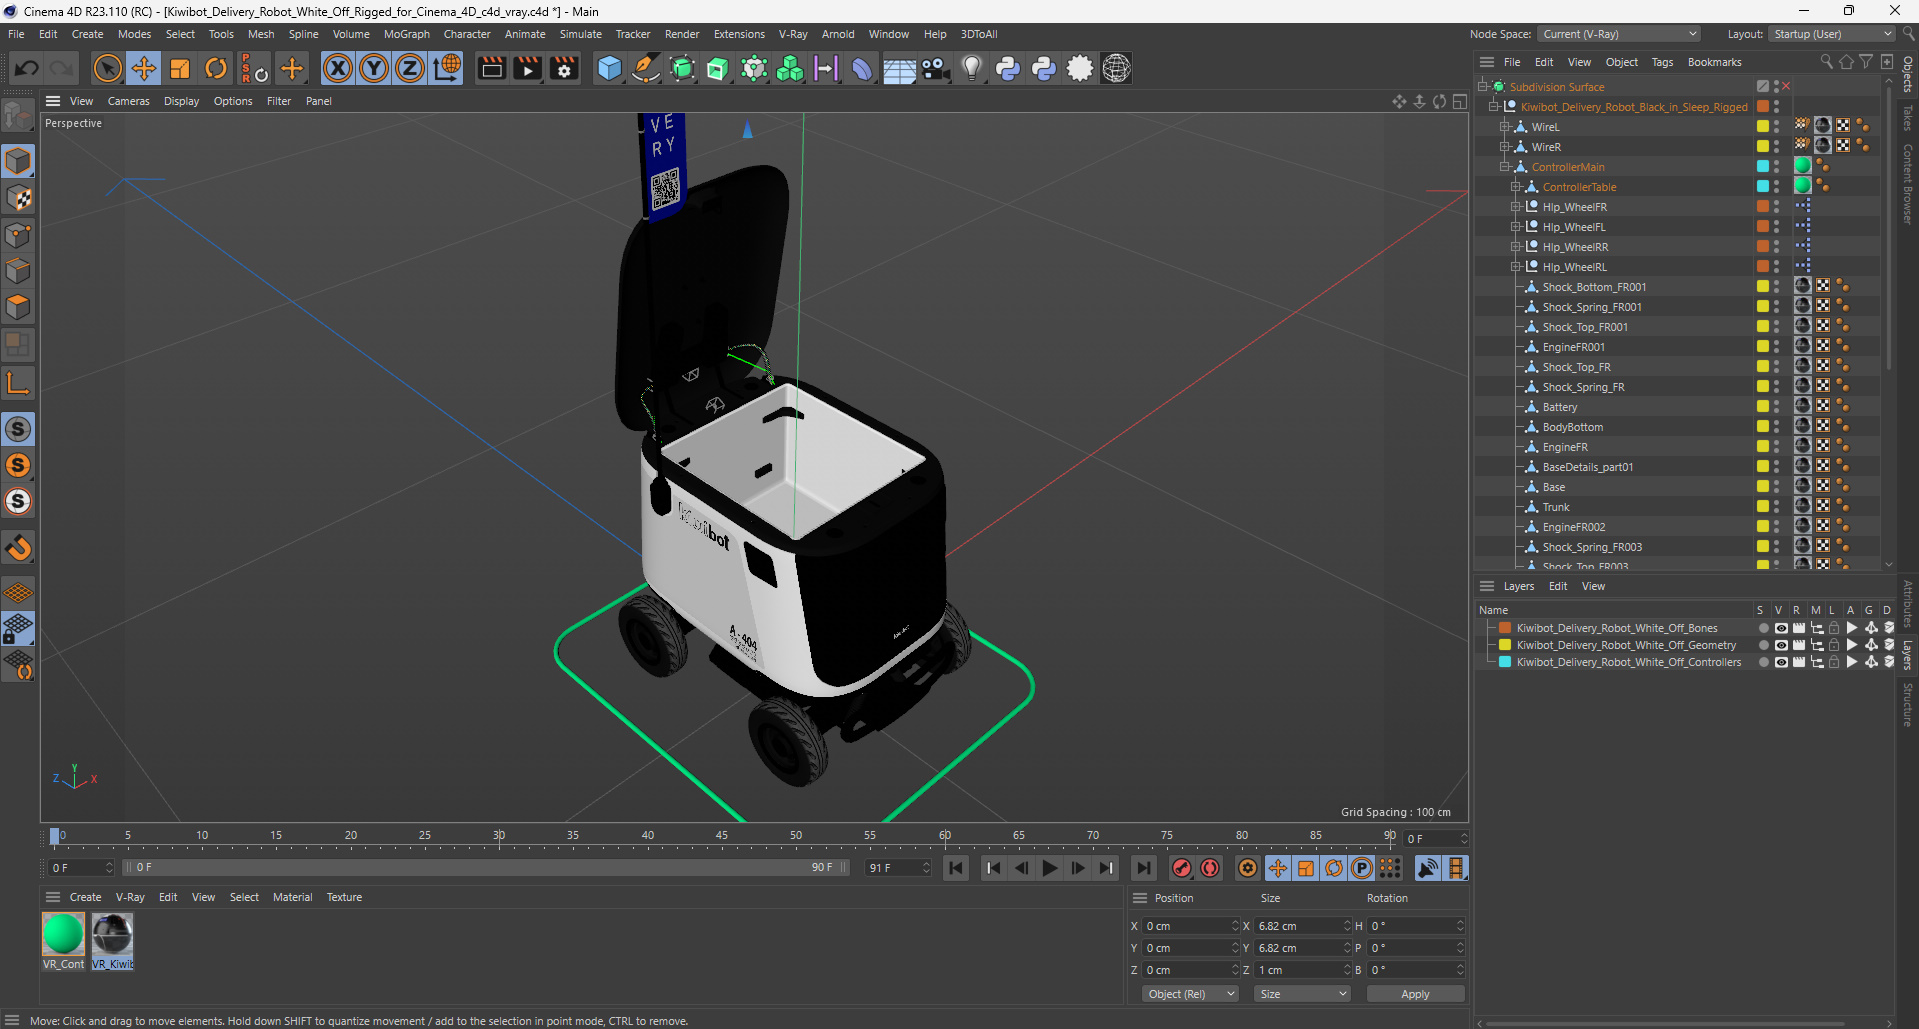The height and width of the screenshot is (1029, 1919).
Task: Toggle Y axis lock
Action: tap(374, 68)
